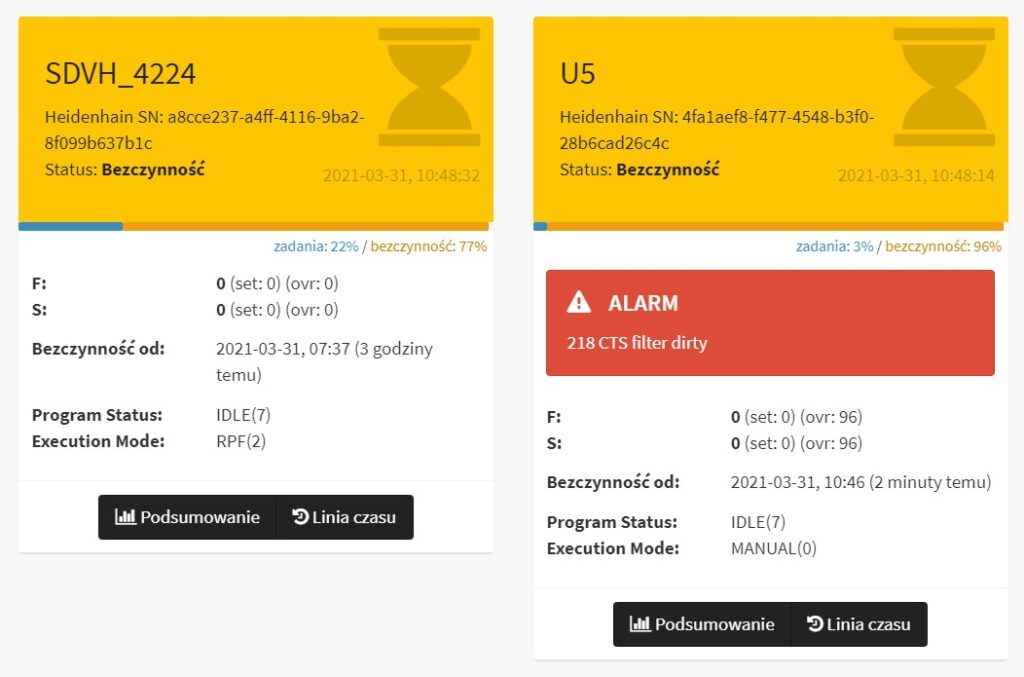Click the orange idle segment of U5 progress bar
The image size is (1024, 677).
pyautogui.click(x=775, y=227)
